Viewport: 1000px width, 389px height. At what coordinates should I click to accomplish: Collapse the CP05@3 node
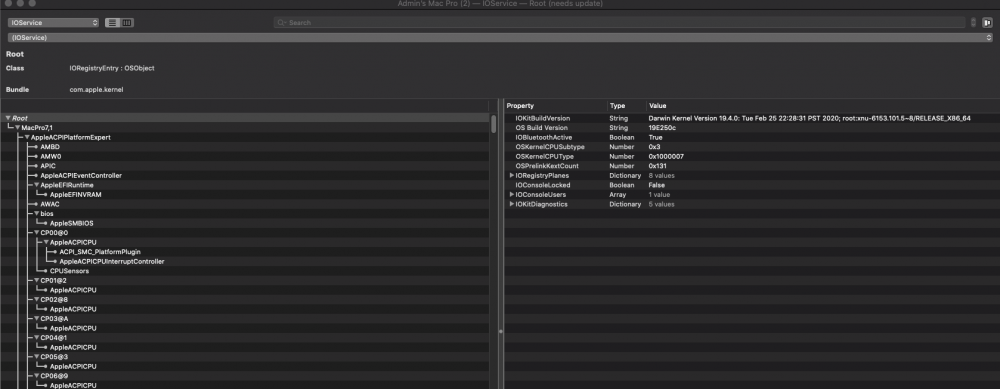pyautogui.click(x=37, y=357)
